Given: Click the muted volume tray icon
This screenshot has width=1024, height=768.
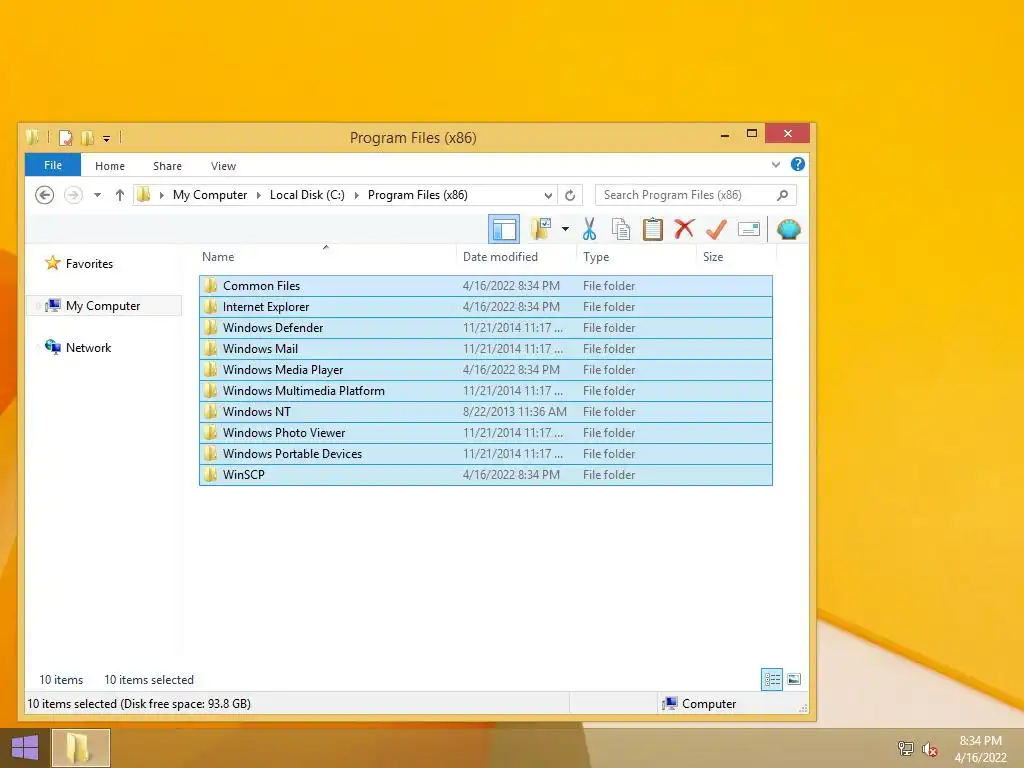Looking at the screenshot, I should [929, 749].
